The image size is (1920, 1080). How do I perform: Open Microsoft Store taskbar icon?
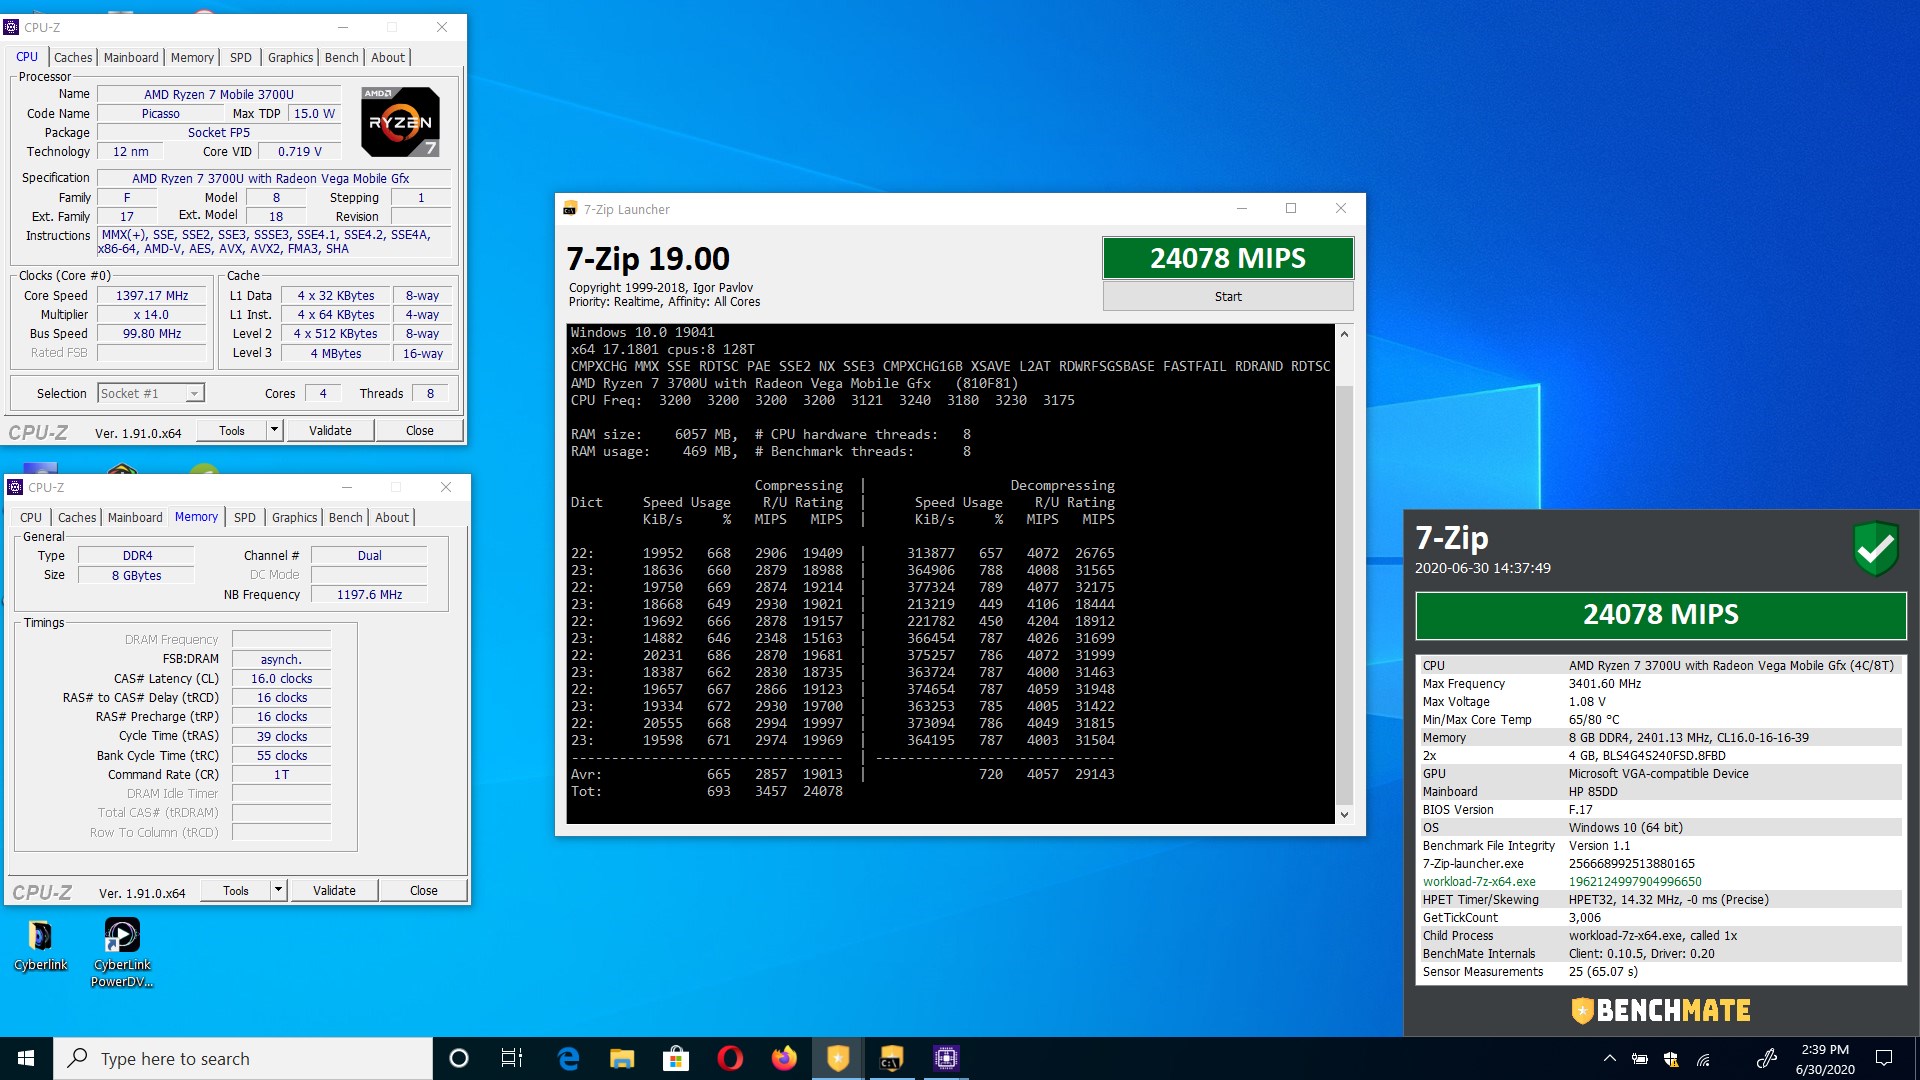[676, 1058]
